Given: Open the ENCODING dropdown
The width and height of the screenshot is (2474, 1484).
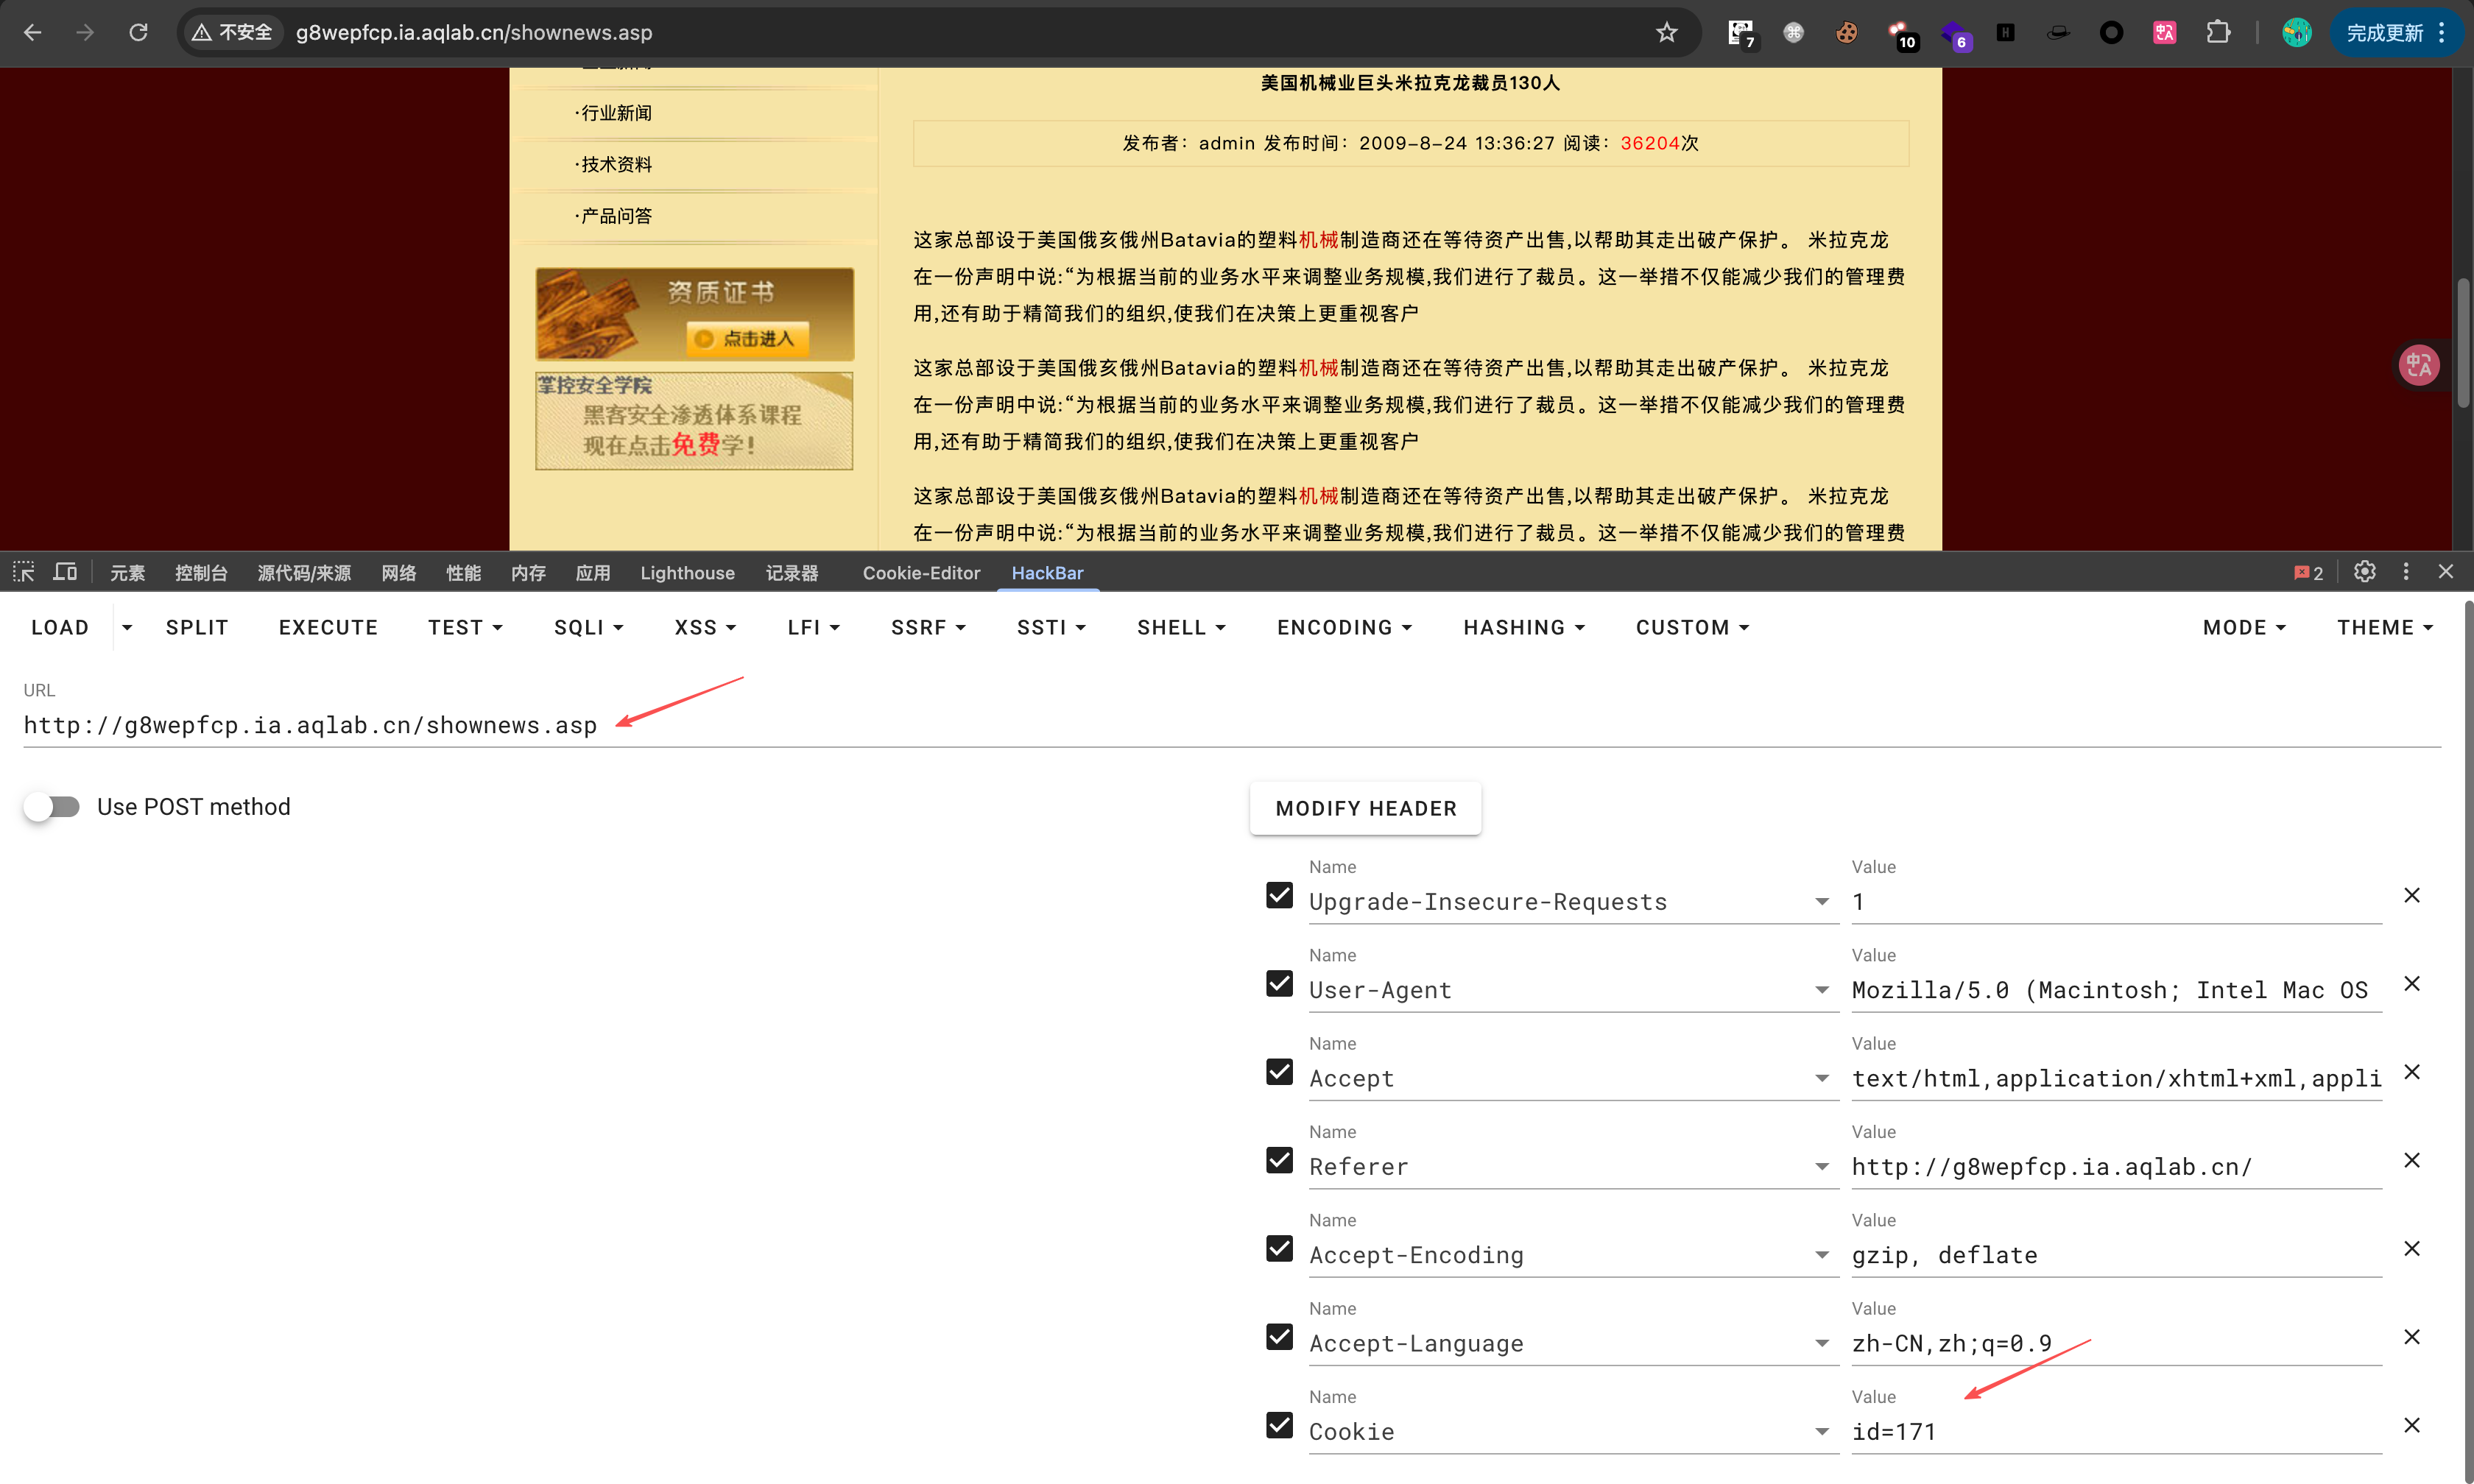Looking at the screenshot, I should pos(1343,627).
